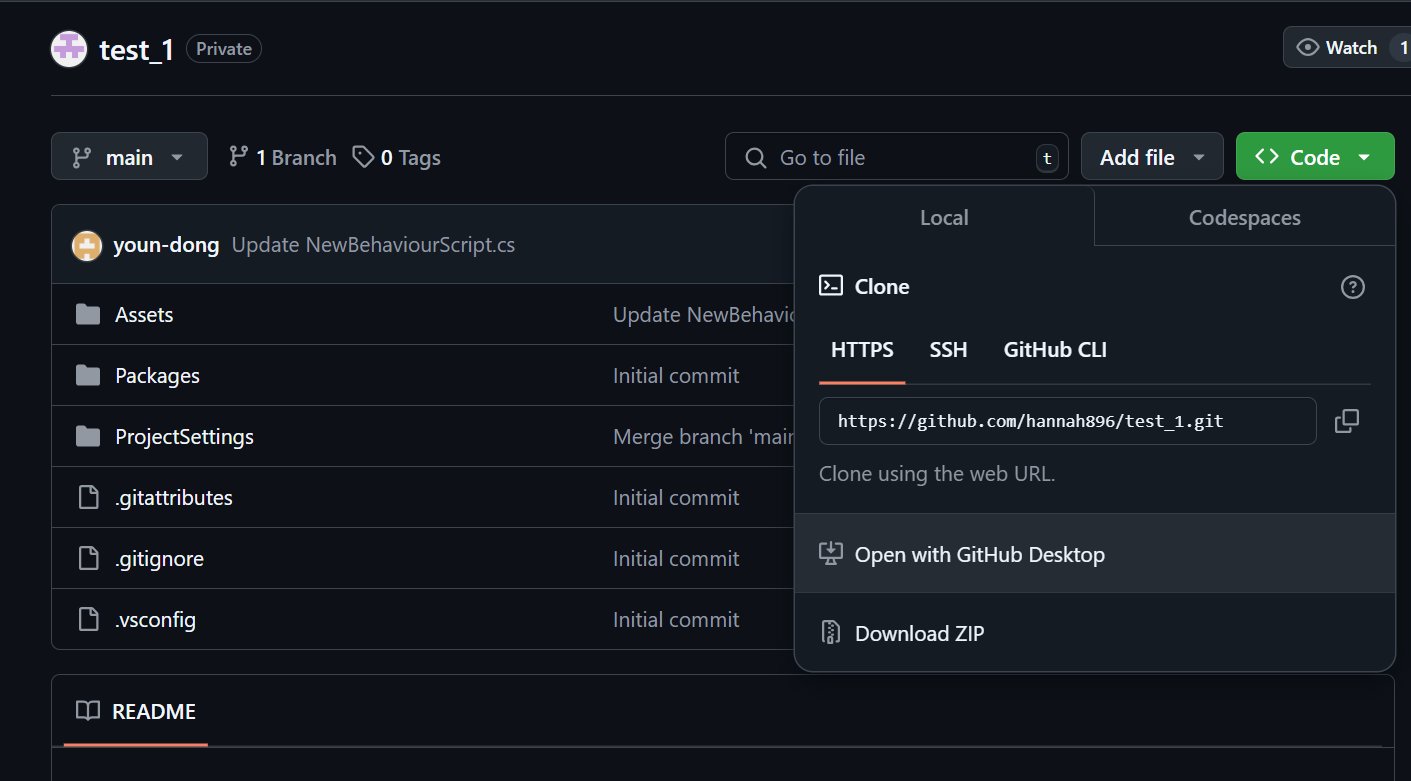Select the Local tab

click(x=944, y=218)
